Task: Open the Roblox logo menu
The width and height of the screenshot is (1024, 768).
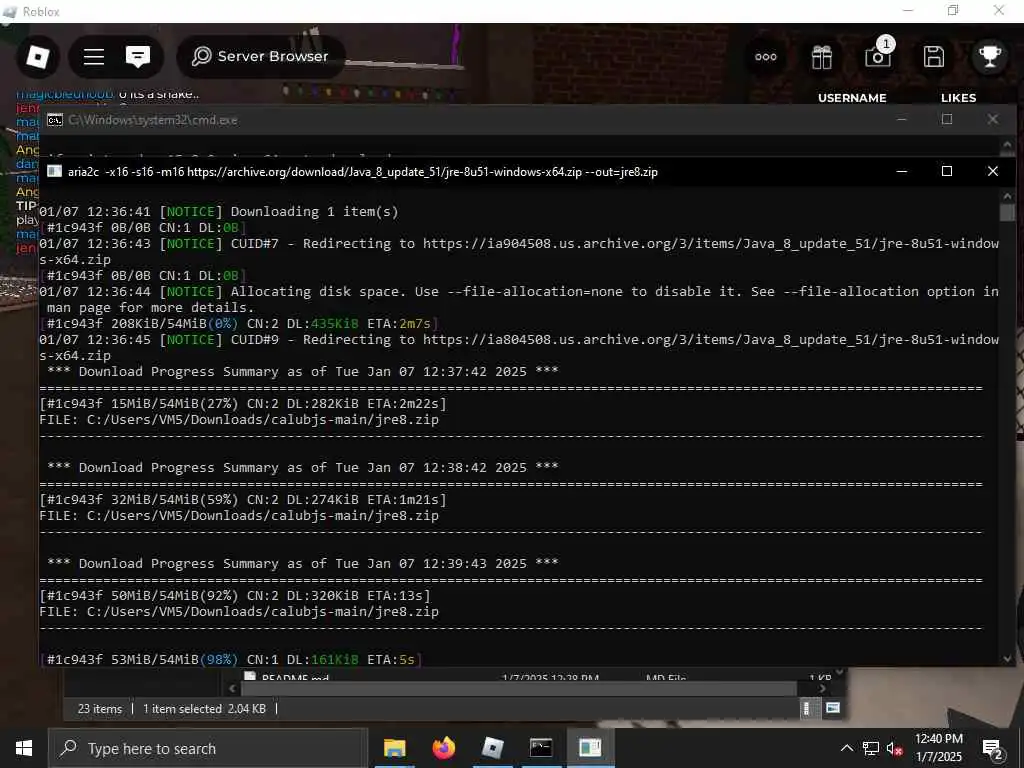Action: [x=37, y=57]
